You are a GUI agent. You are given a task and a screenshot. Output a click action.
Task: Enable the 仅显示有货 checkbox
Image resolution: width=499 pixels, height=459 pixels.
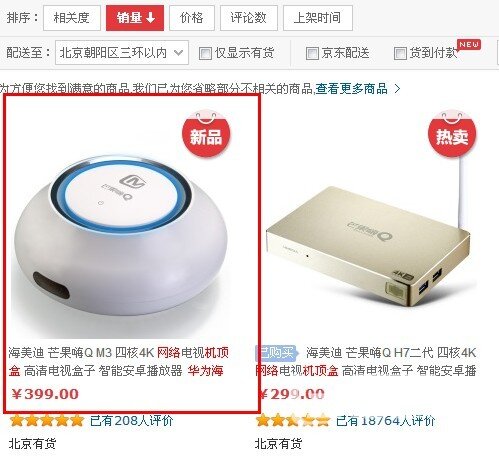[x=205, y=53]
